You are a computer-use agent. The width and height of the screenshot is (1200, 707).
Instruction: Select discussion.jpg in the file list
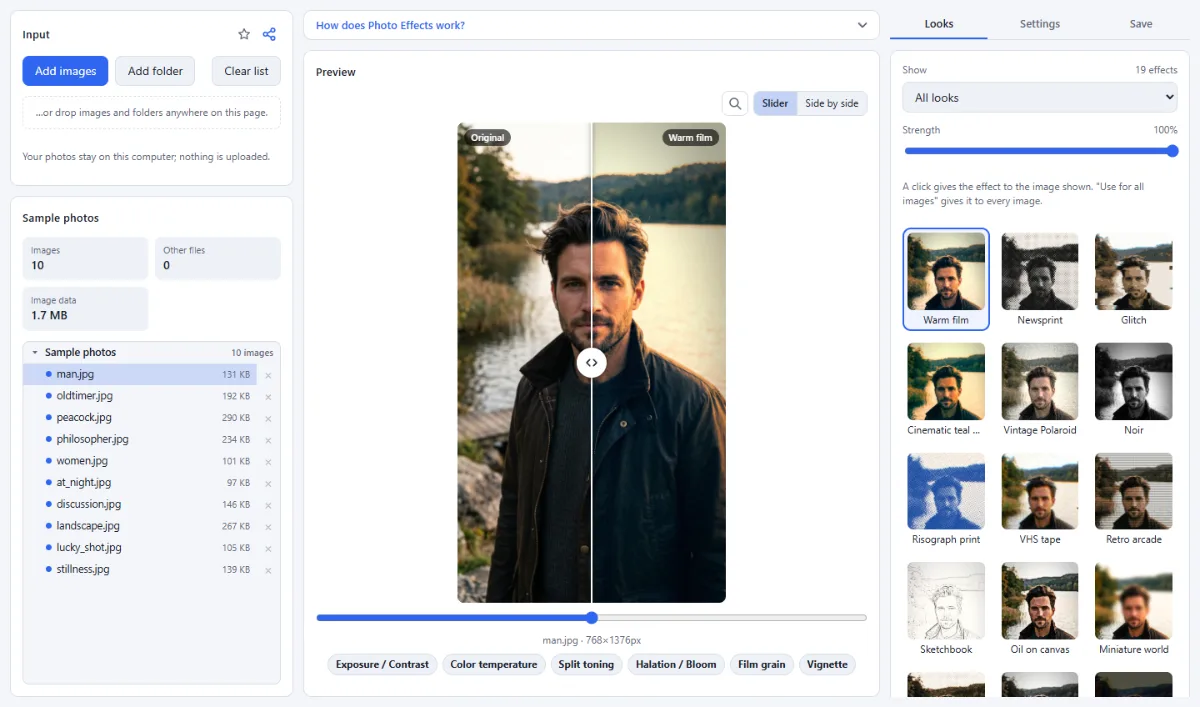pyautogui.click(x=140, y=504)
